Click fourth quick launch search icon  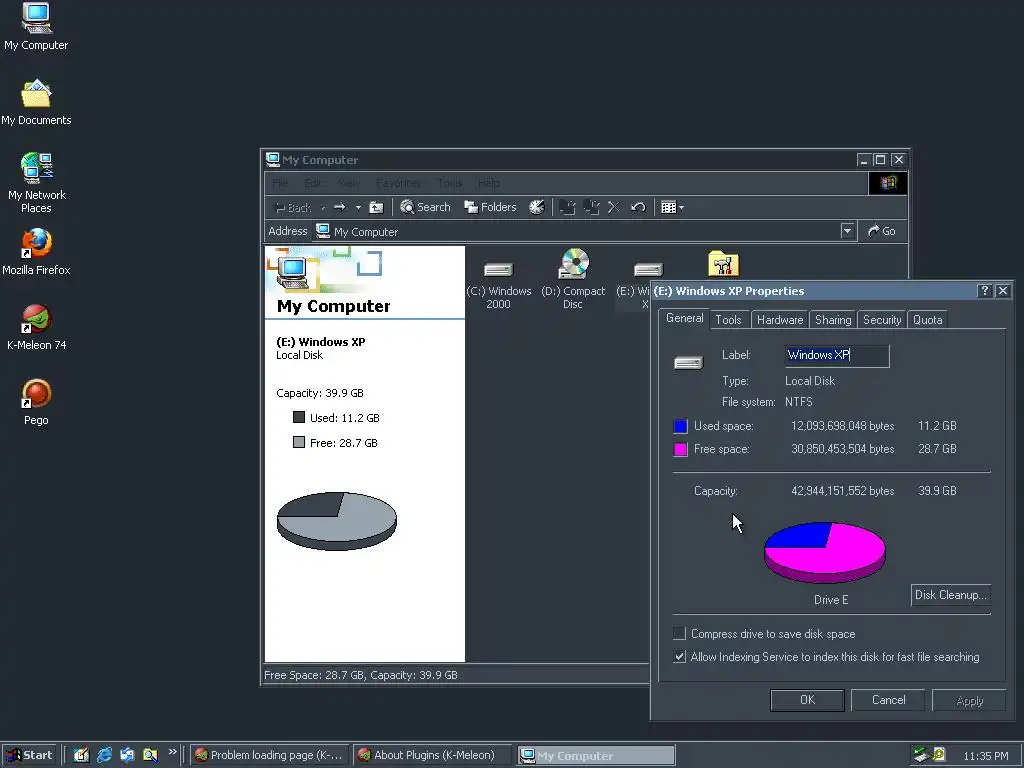[150, 755]
